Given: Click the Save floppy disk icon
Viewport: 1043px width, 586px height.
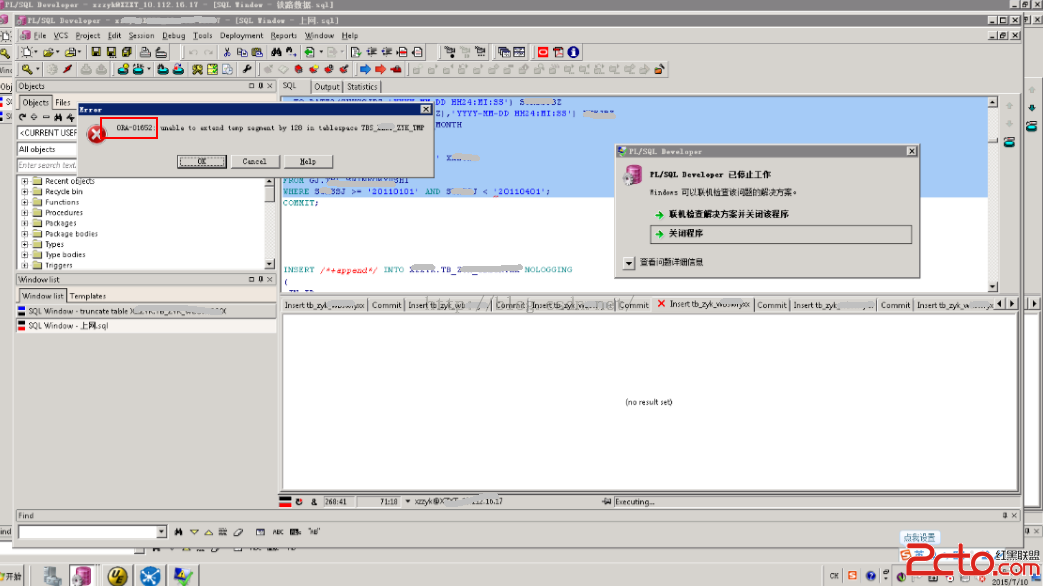Looking at the screenshot, I should coord(96,52).
